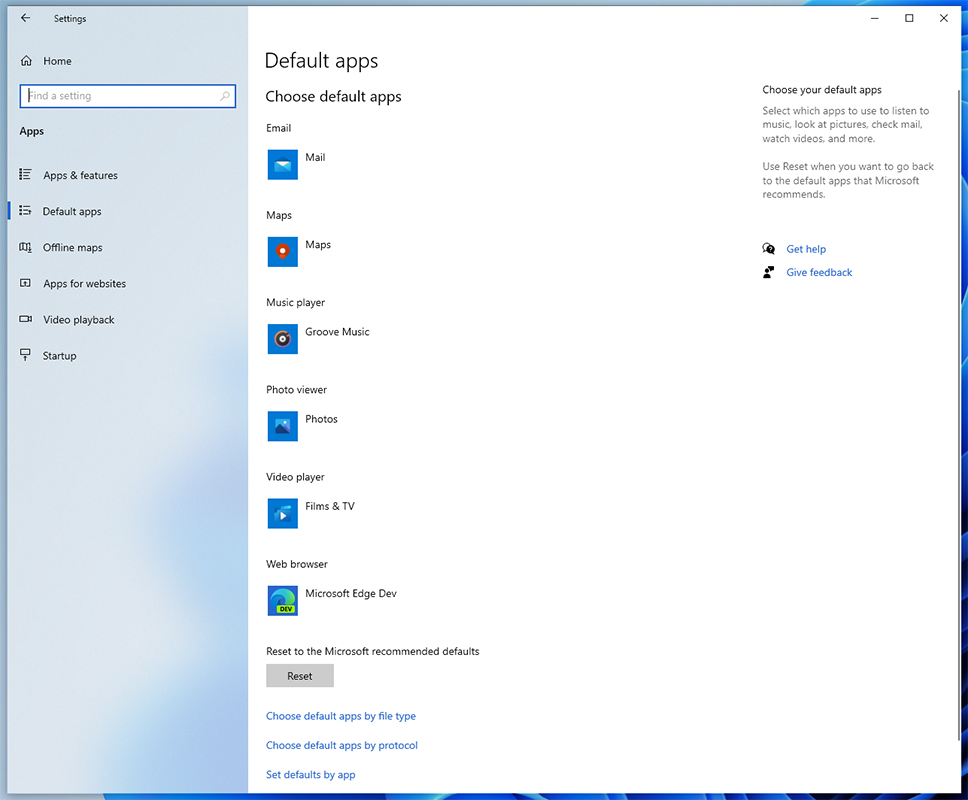Image resolution: width=968 pixels, height=800 pixels.
Task: Navigate to Video playback settings
Action: pyautogui.click(x=78, y=320)
